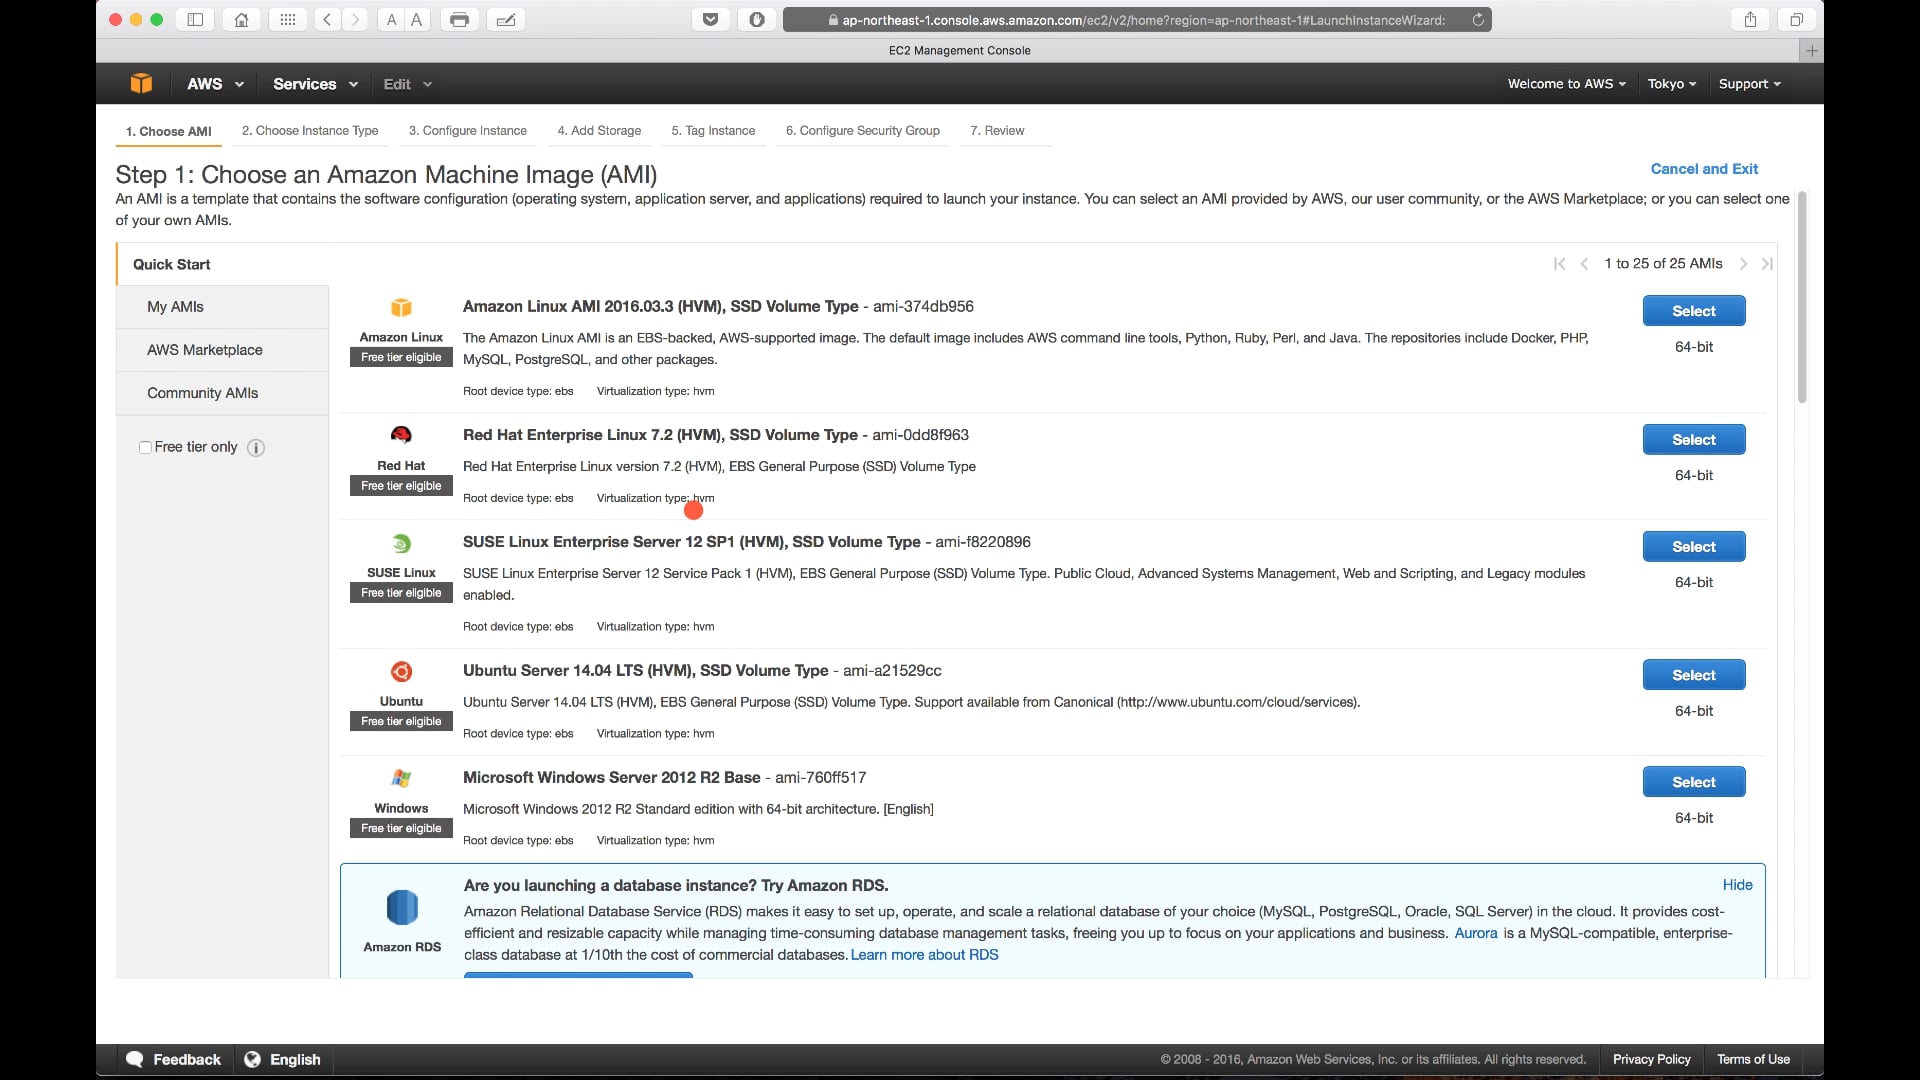This screenshot has height=1080, width=1920.
Task: Hide the Amazon RDS banner
Action: tap(1737, 885)
